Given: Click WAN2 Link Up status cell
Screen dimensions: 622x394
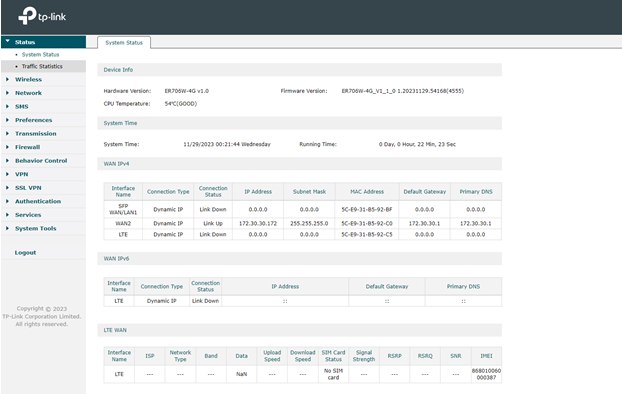Looking at the screenshot, I should 213,223.
